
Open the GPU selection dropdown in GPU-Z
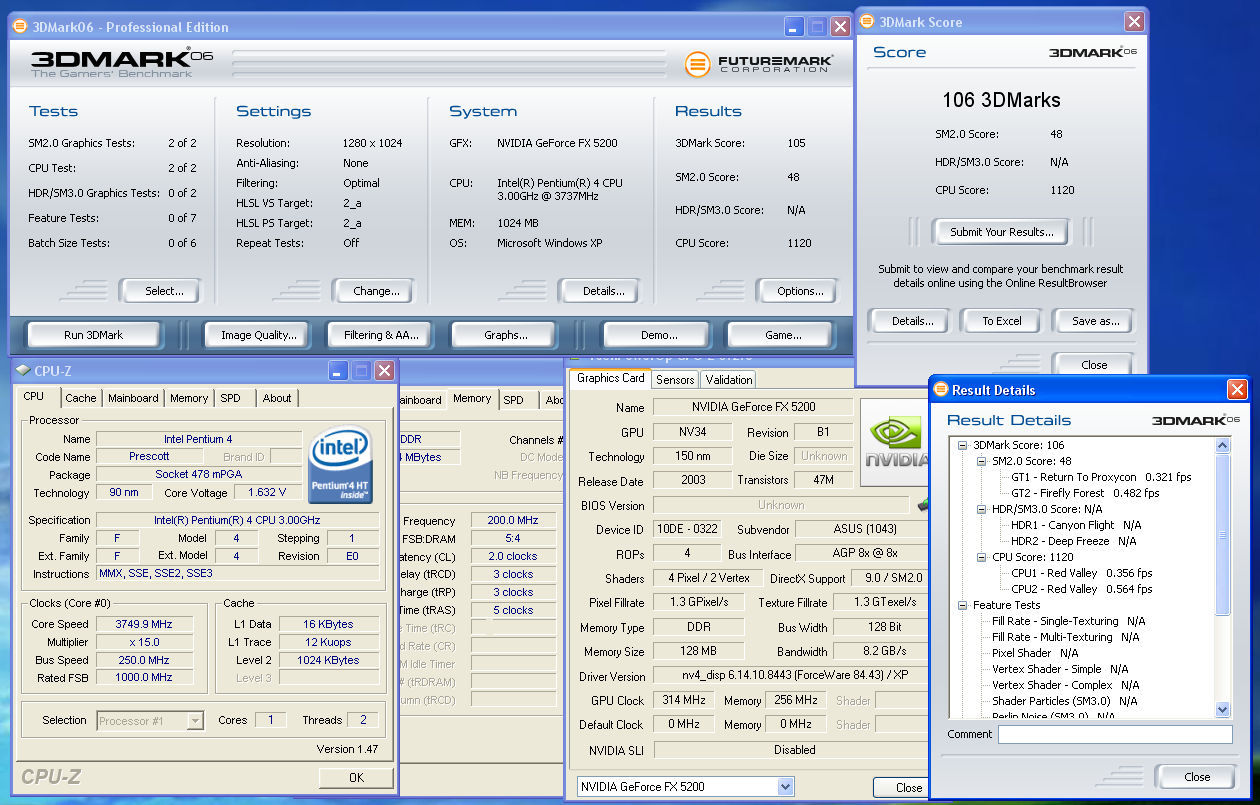(x=785, y=787)
